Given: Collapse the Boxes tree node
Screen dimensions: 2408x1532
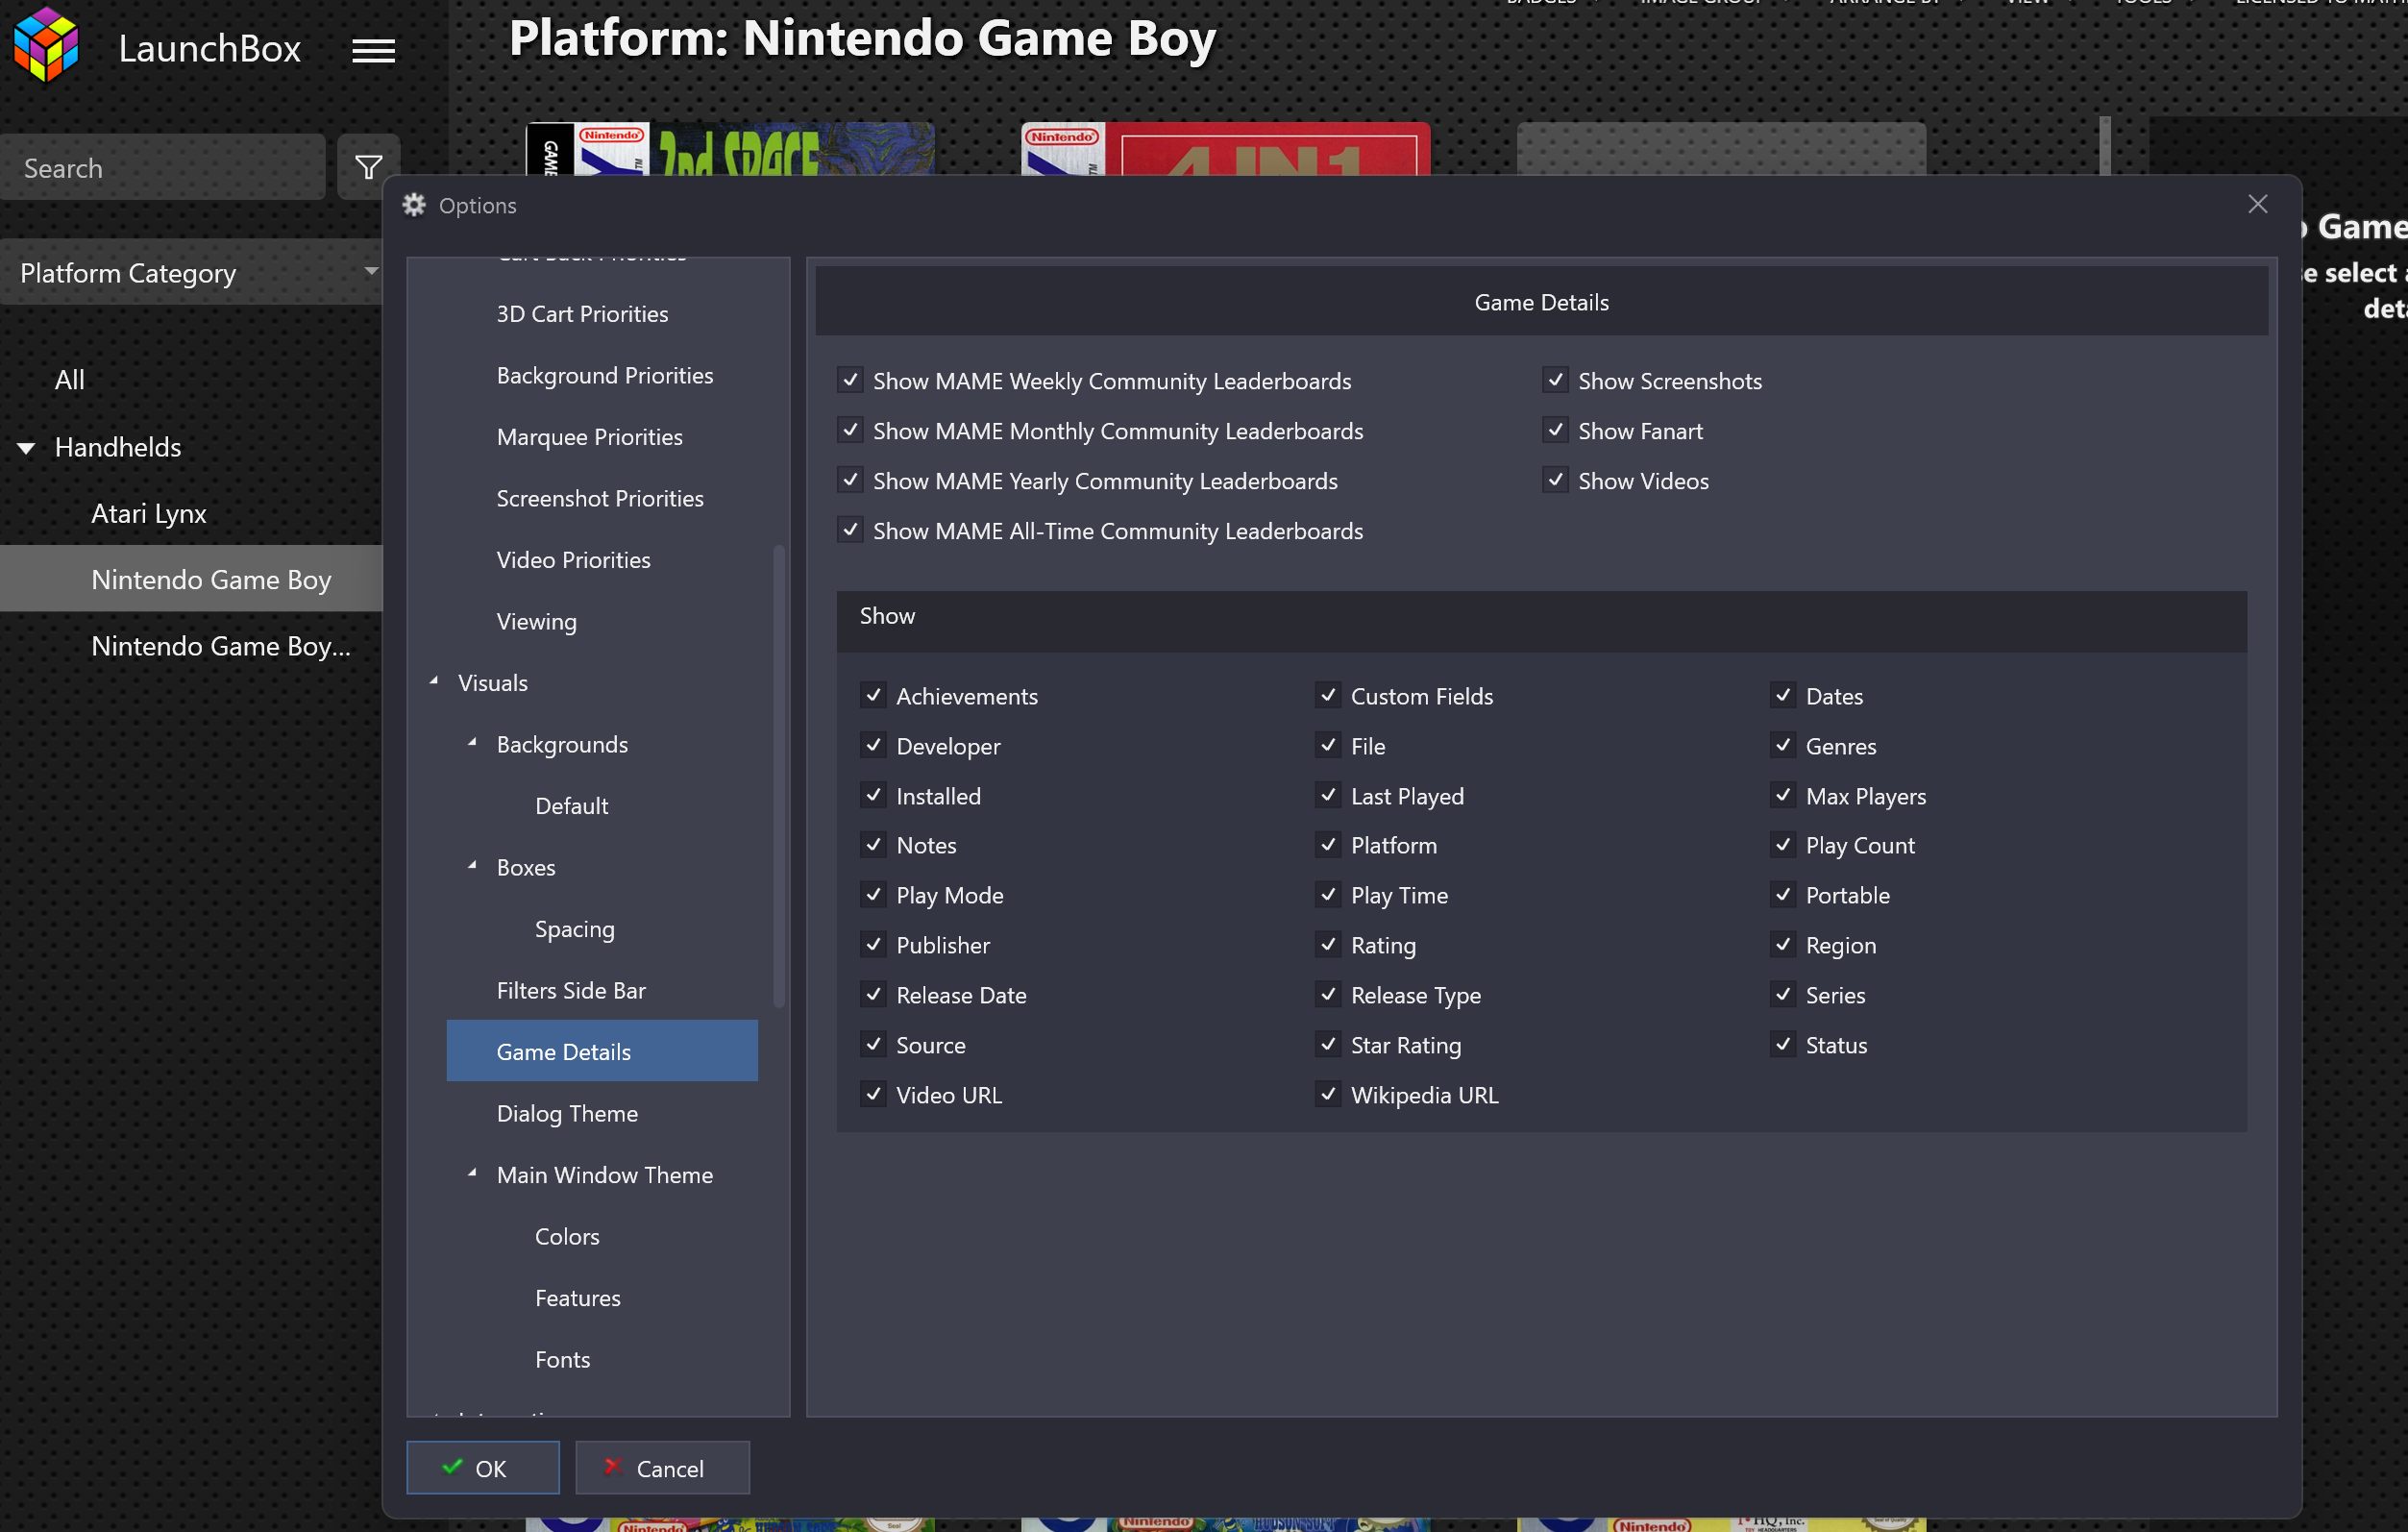Looking at the screenshot, I should (472, 866).
